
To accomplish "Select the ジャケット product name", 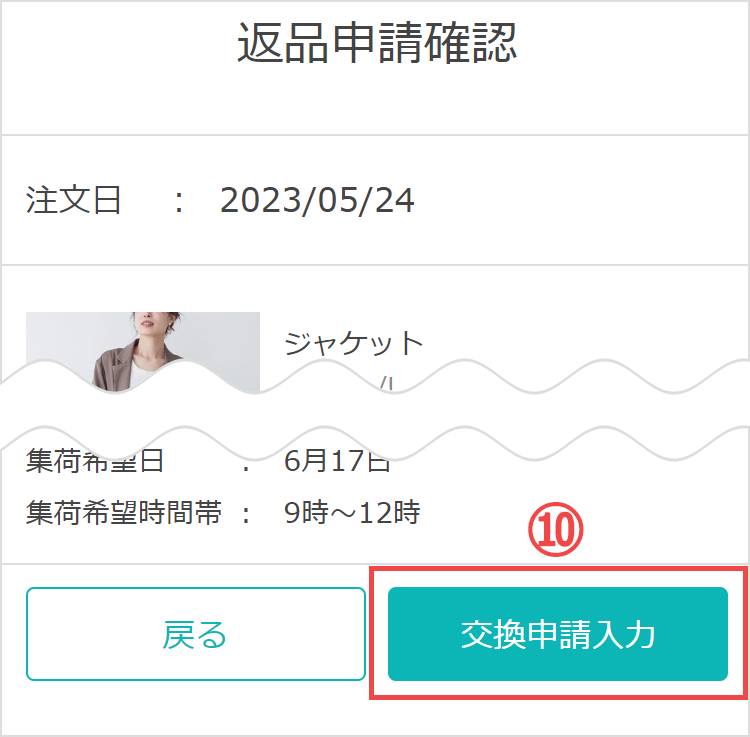I will click(x=353, y=343).
